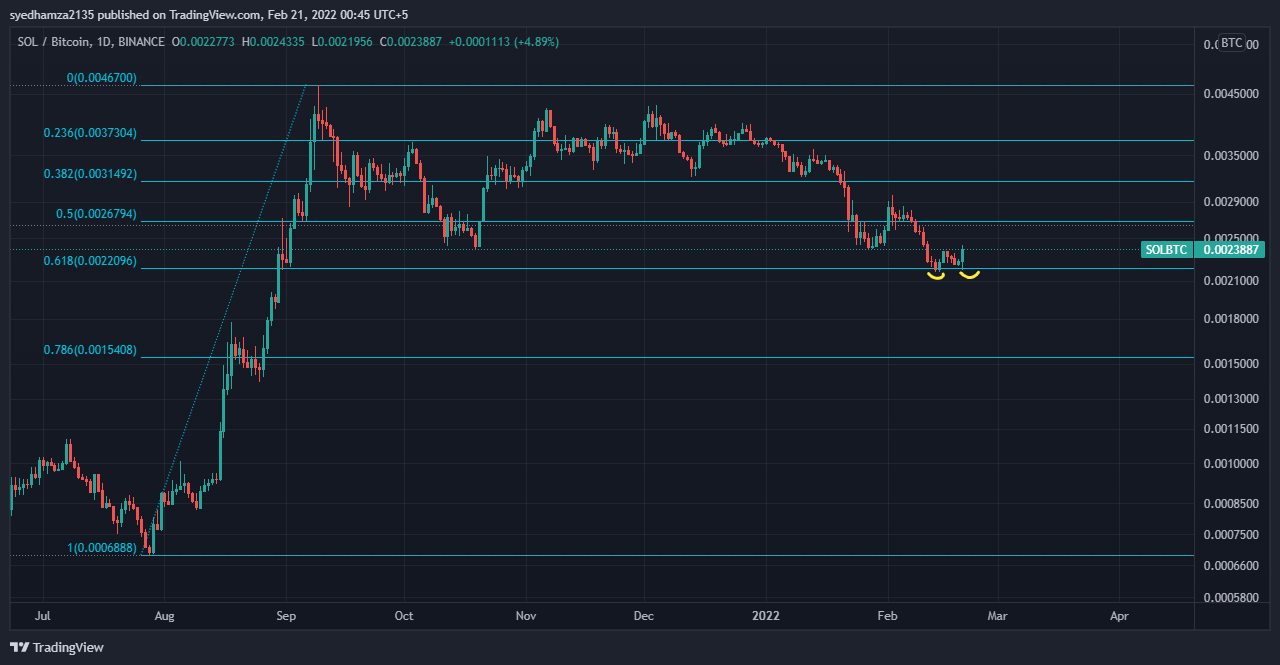Click the Apr label on the time axis

[x=1119, y=616]
